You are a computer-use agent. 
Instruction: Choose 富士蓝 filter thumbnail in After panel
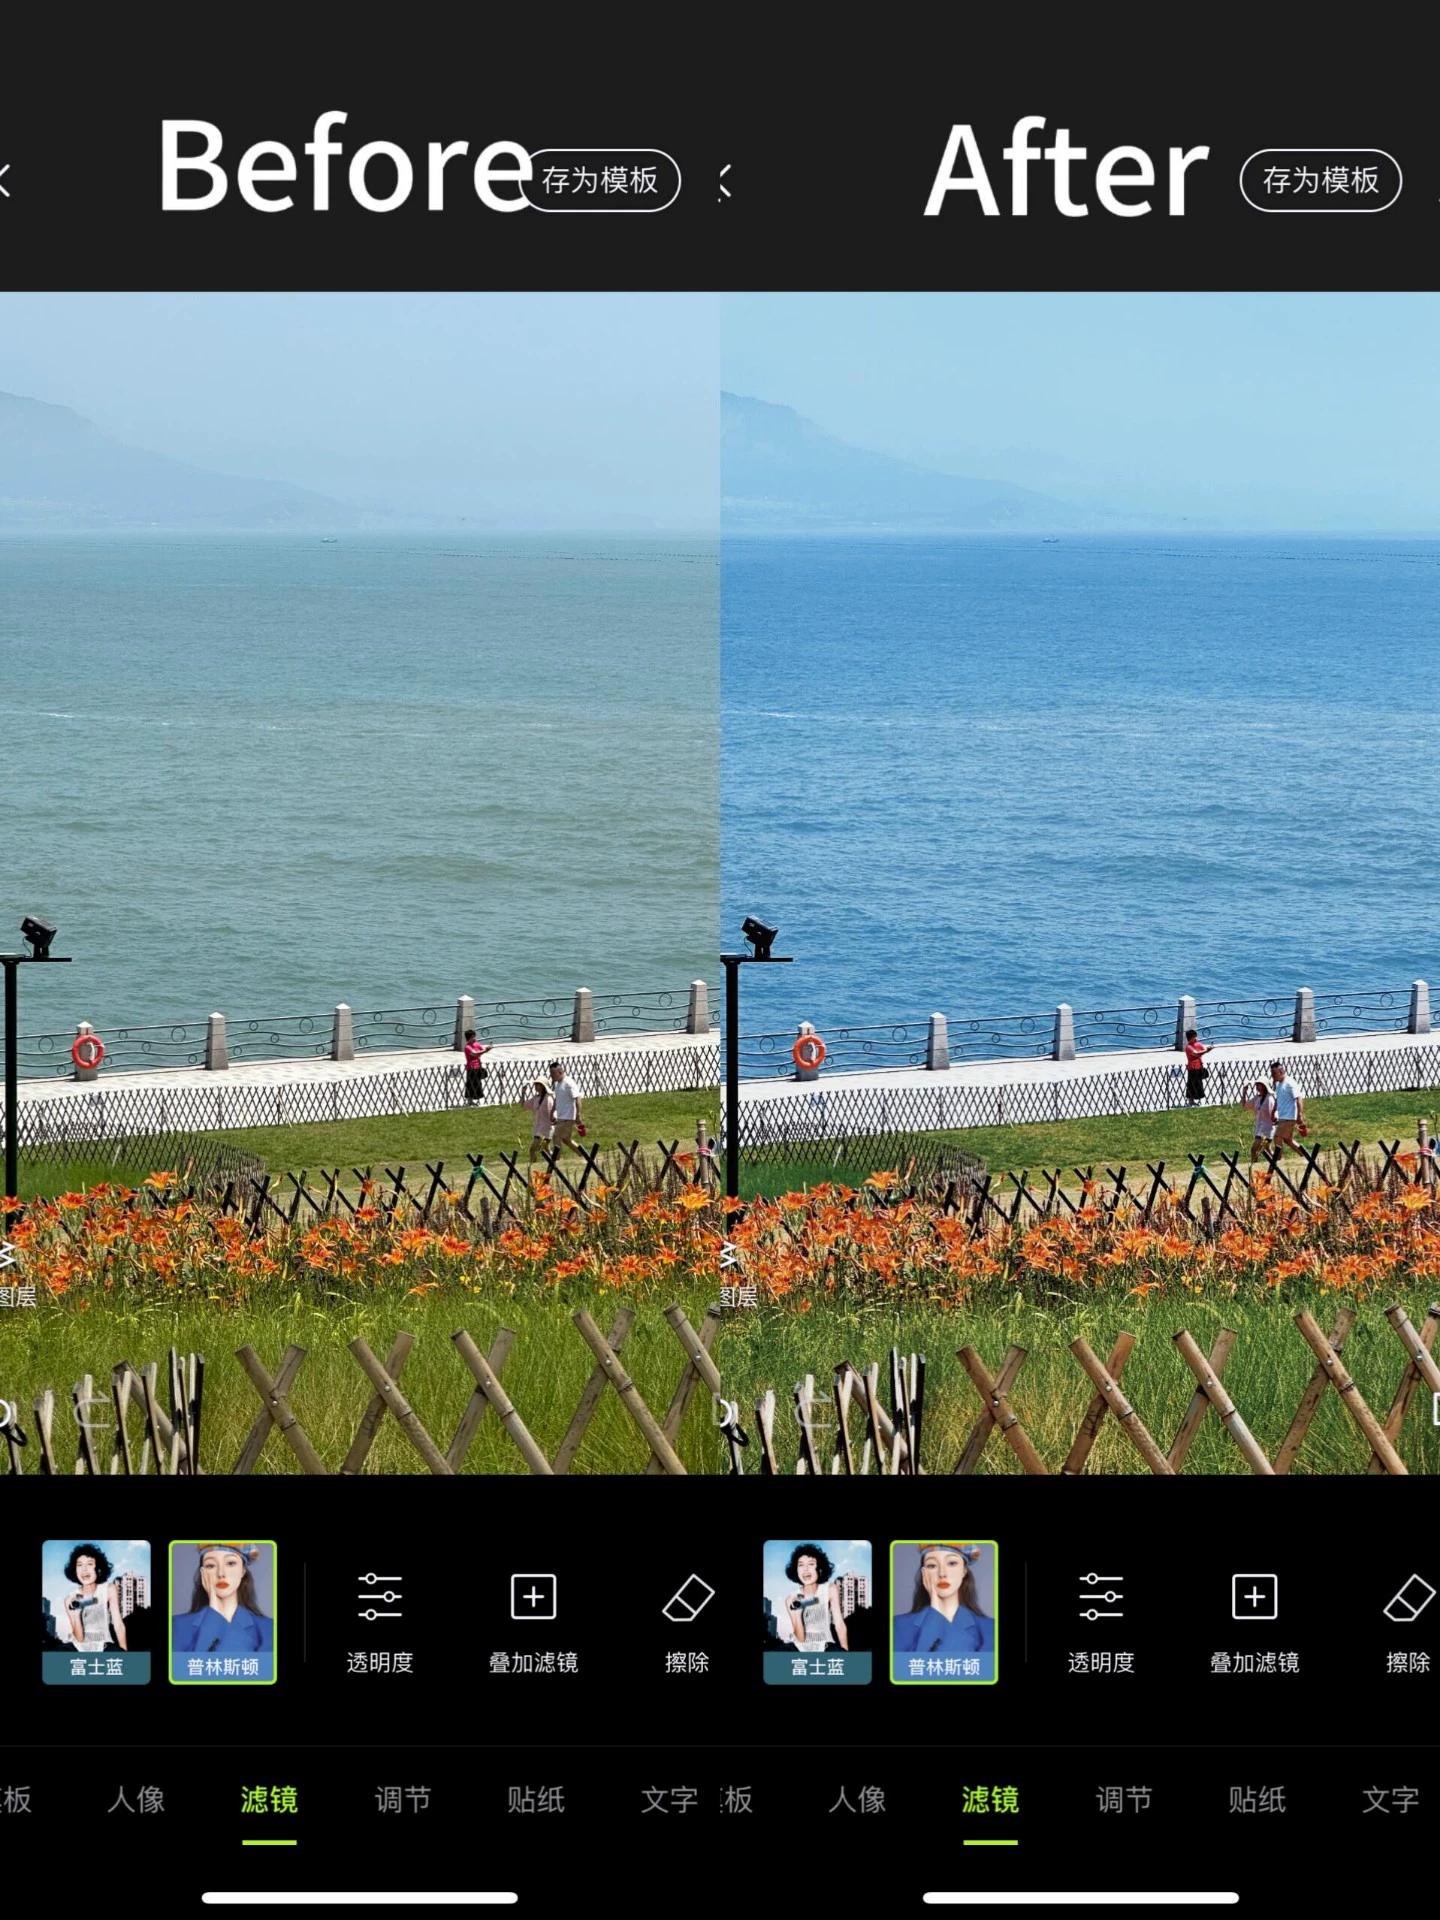pyautogui.click(x=817, y=1611)
